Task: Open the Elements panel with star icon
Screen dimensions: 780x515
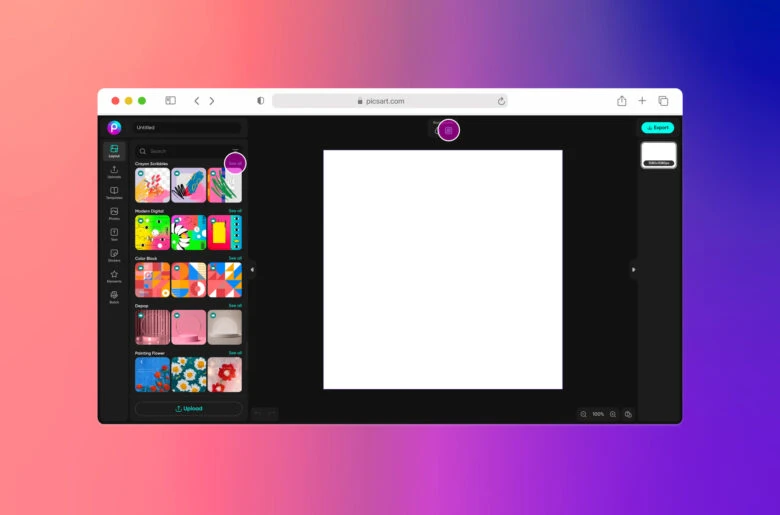Action: coord(114,276)
